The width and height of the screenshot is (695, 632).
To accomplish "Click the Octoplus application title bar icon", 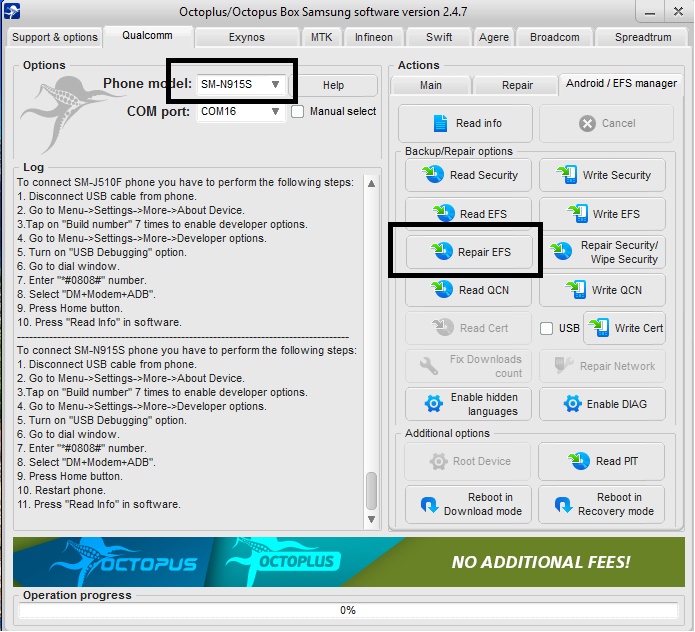I will point(12,11).
